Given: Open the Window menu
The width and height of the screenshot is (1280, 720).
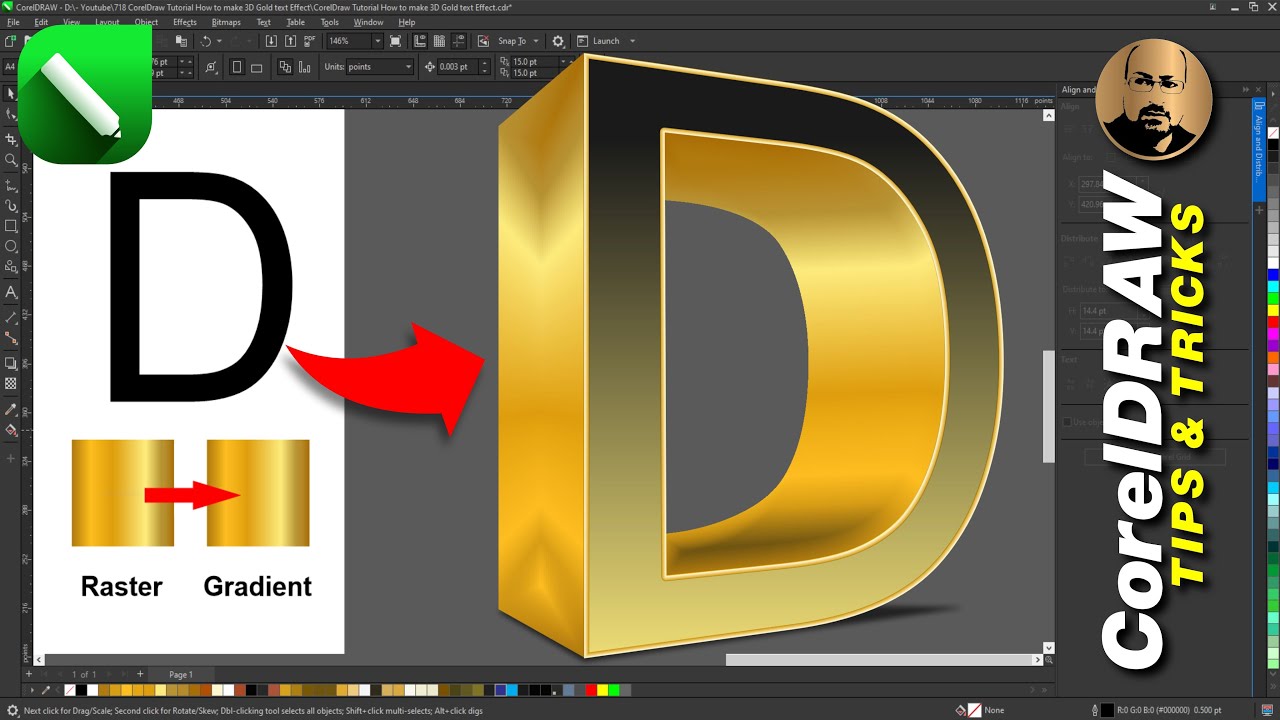Looking at the screenshot, I should 368,22.
